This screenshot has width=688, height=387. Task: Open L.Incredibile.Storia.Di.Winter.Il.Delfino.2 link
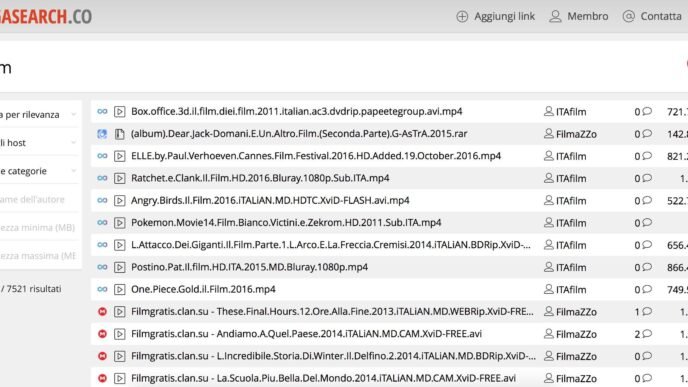click(x=333, y=356)
